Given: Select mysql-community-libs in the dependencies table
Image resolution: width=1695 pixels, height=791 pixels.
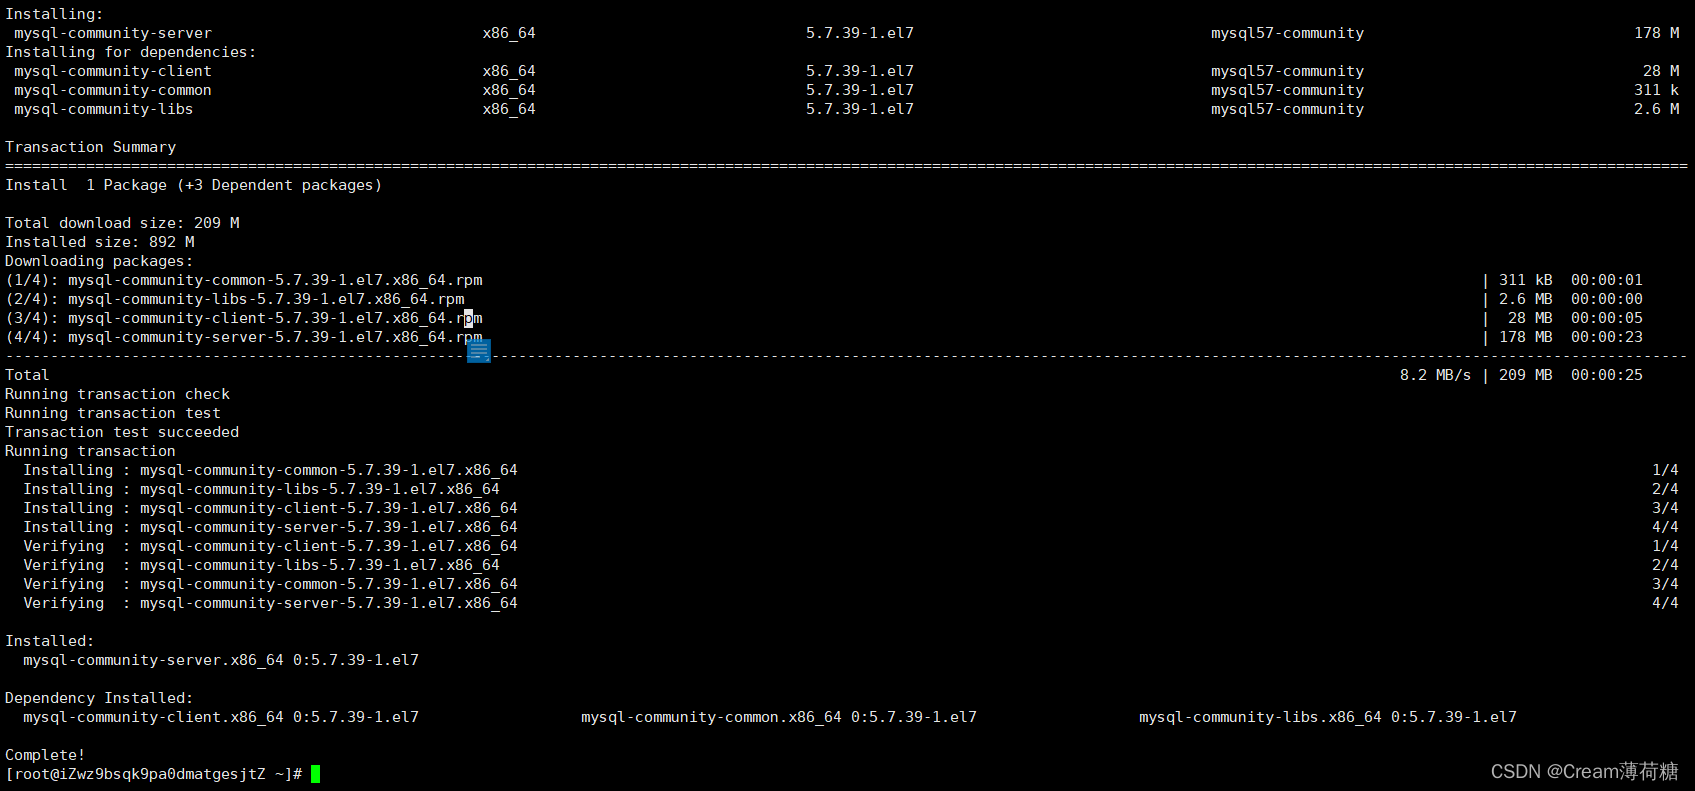Looking at the screenshot, I should point(104,109).
